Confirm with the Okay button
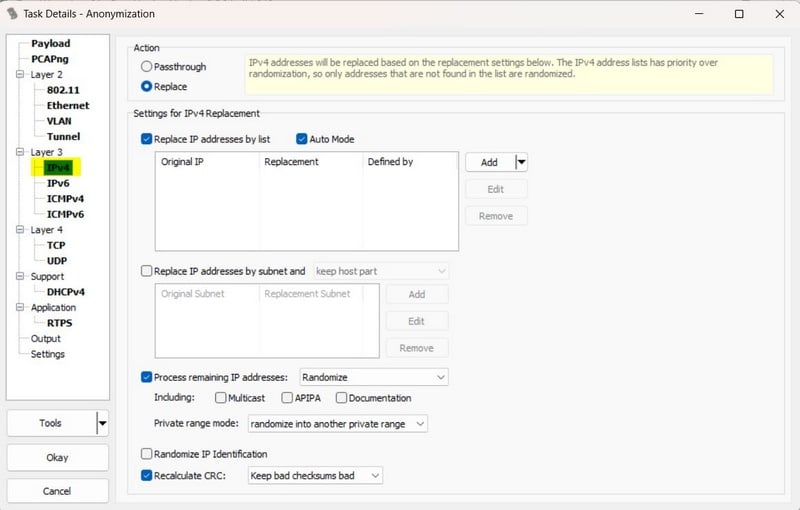Viewport: 800px width, 510px height. (58, 457)
